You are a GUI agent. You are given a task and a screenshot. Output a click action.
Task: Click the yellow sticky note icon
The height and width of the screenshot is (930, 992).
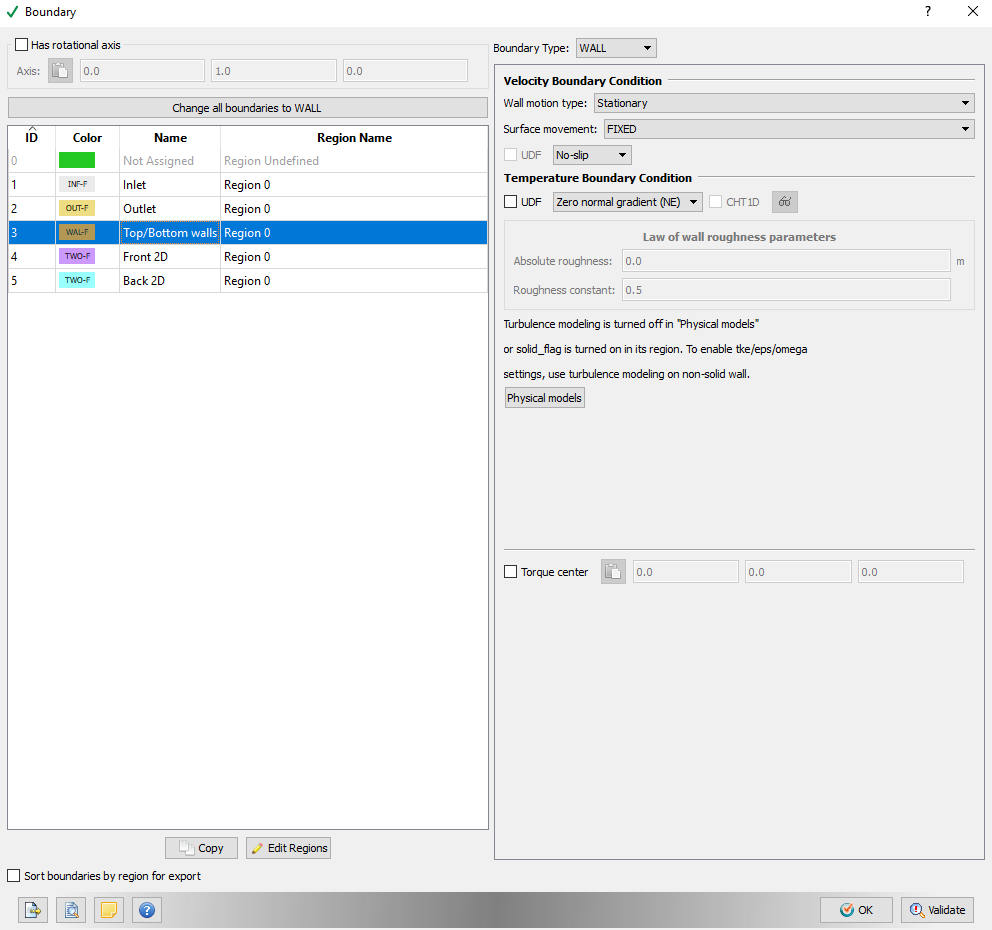pos(108,910)
